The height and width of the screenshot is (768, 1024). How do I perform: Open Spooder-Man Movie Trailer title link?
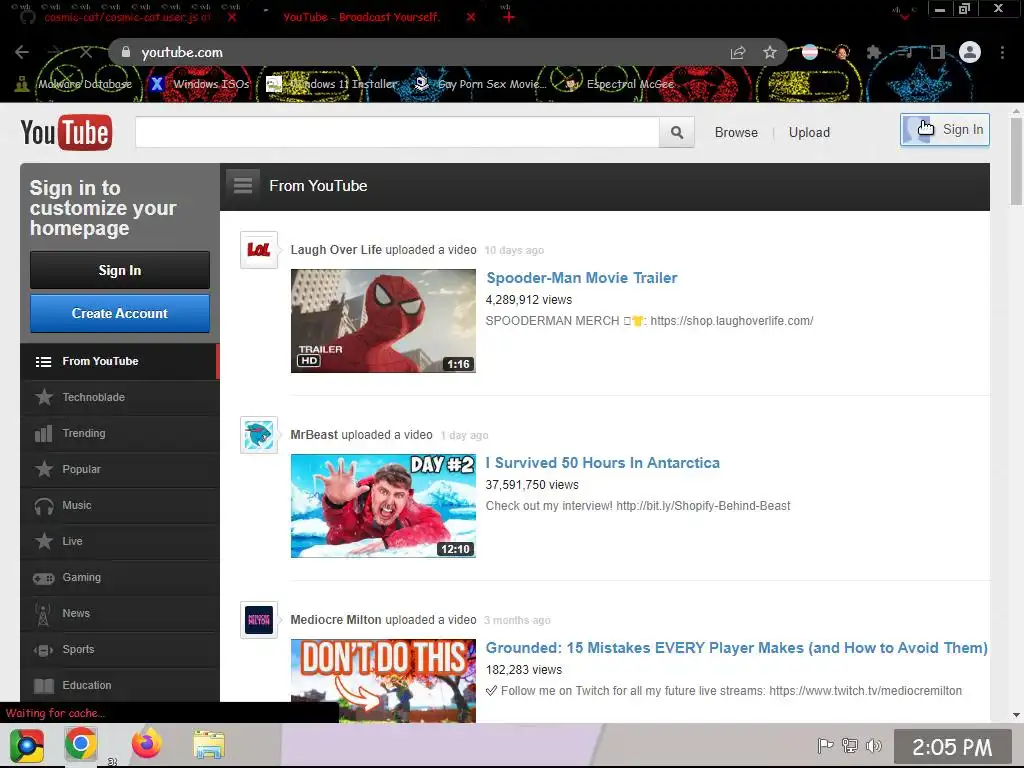click(581, 278)
